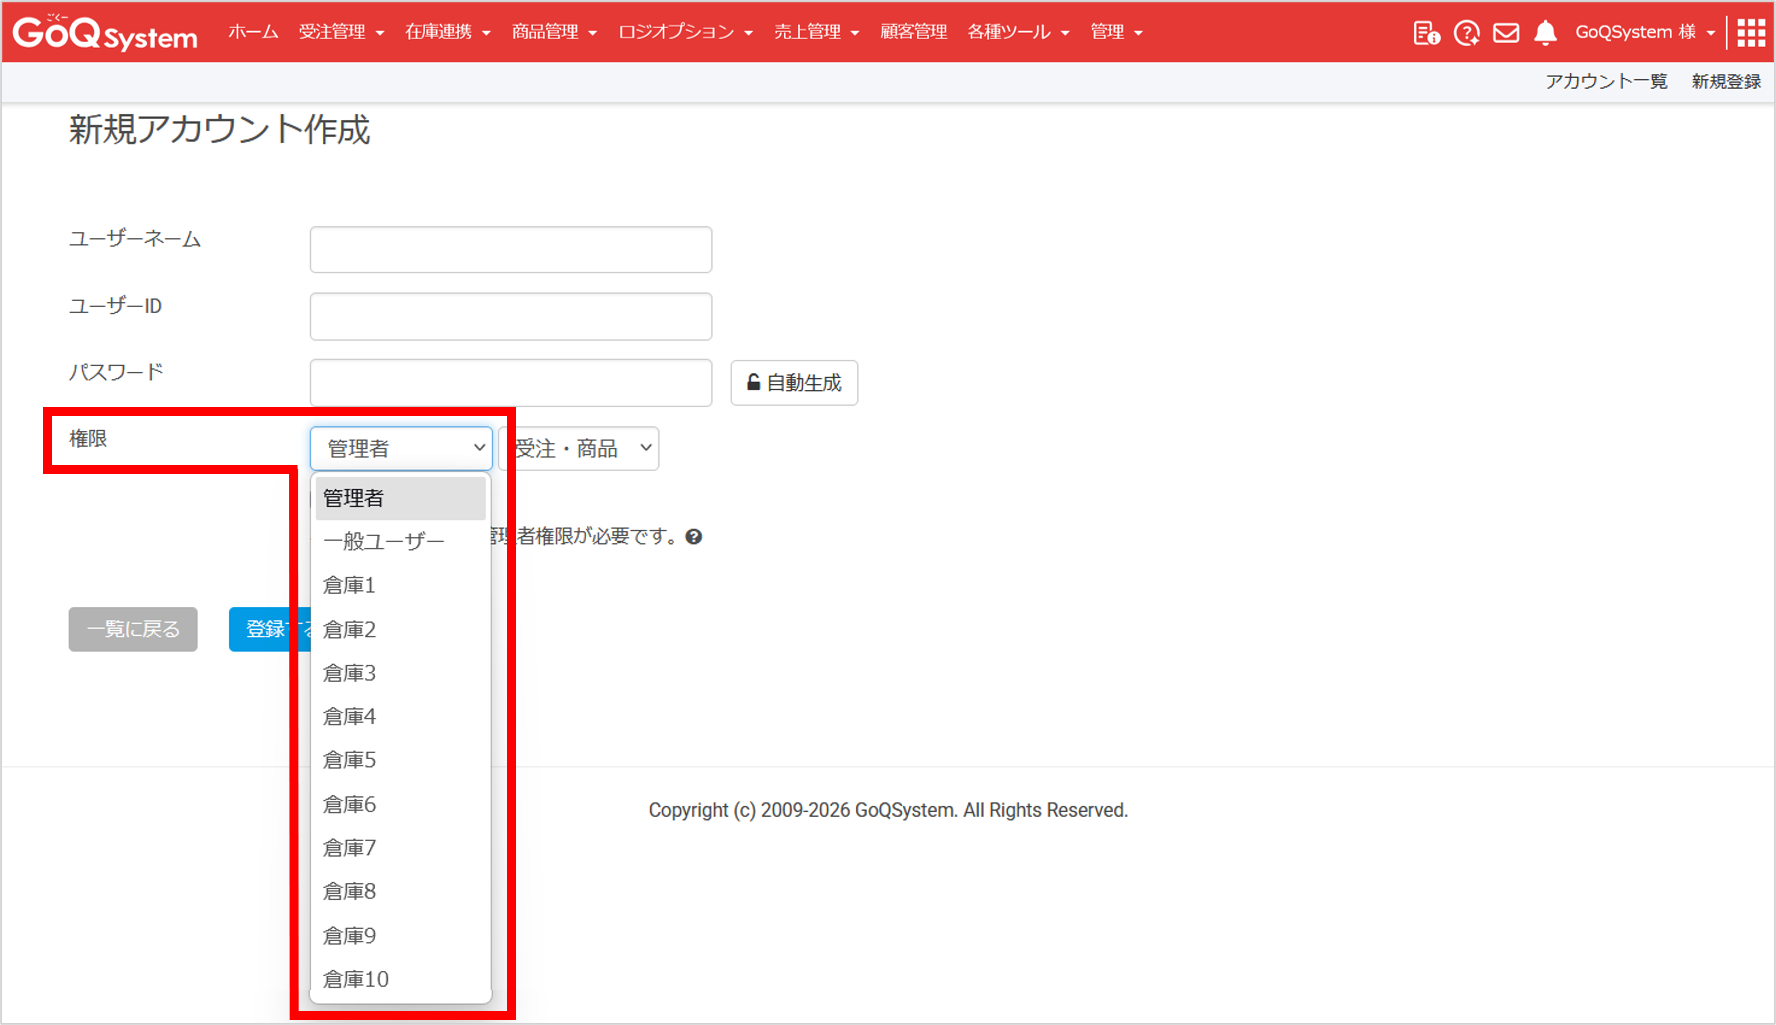Choose 倉庫4 from the permission list
This screenshot has height=1025, width=1776.
[400, 716]
